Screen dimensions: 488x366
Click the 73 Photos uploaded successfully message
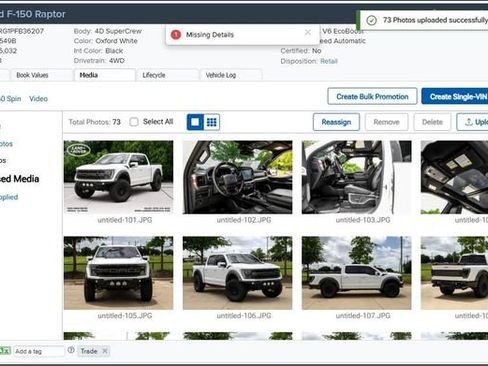pyautogui.click(x=435, y=20)
